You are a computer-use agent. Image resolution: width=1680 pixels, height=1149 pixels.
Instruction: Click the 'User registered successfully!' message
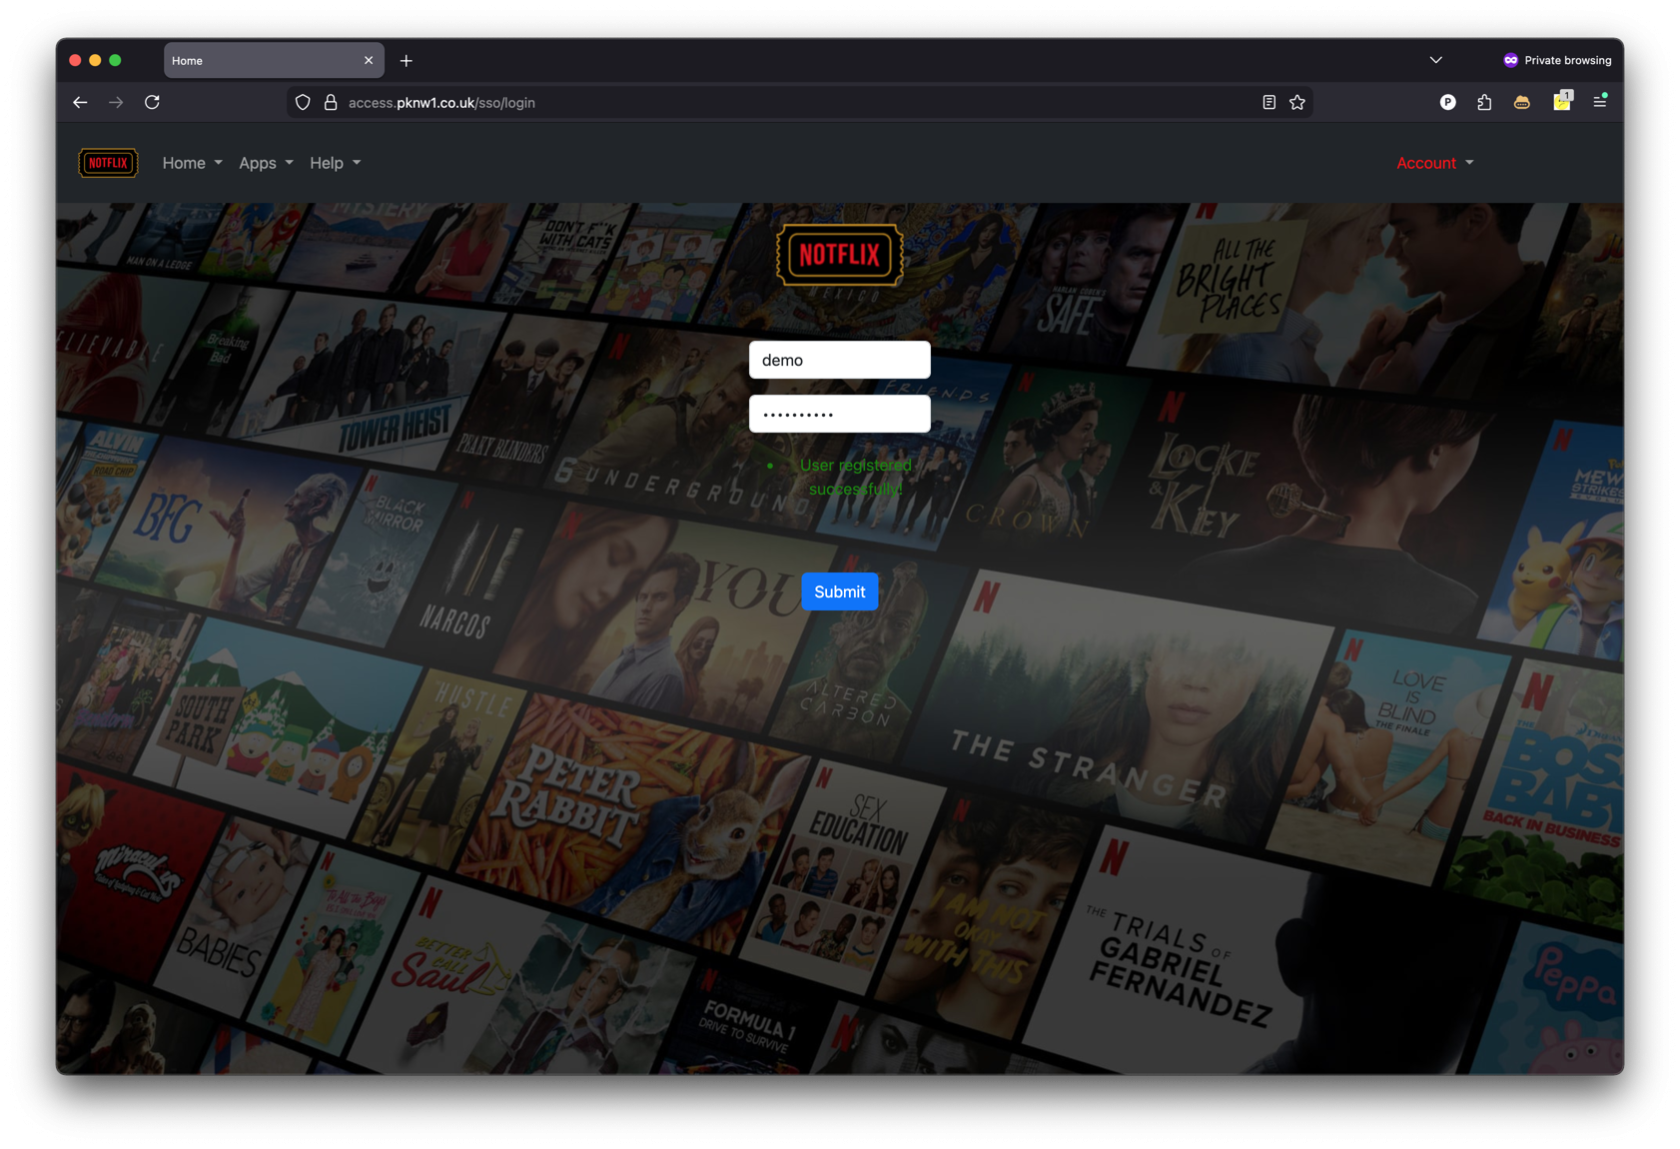coord(855,477)
